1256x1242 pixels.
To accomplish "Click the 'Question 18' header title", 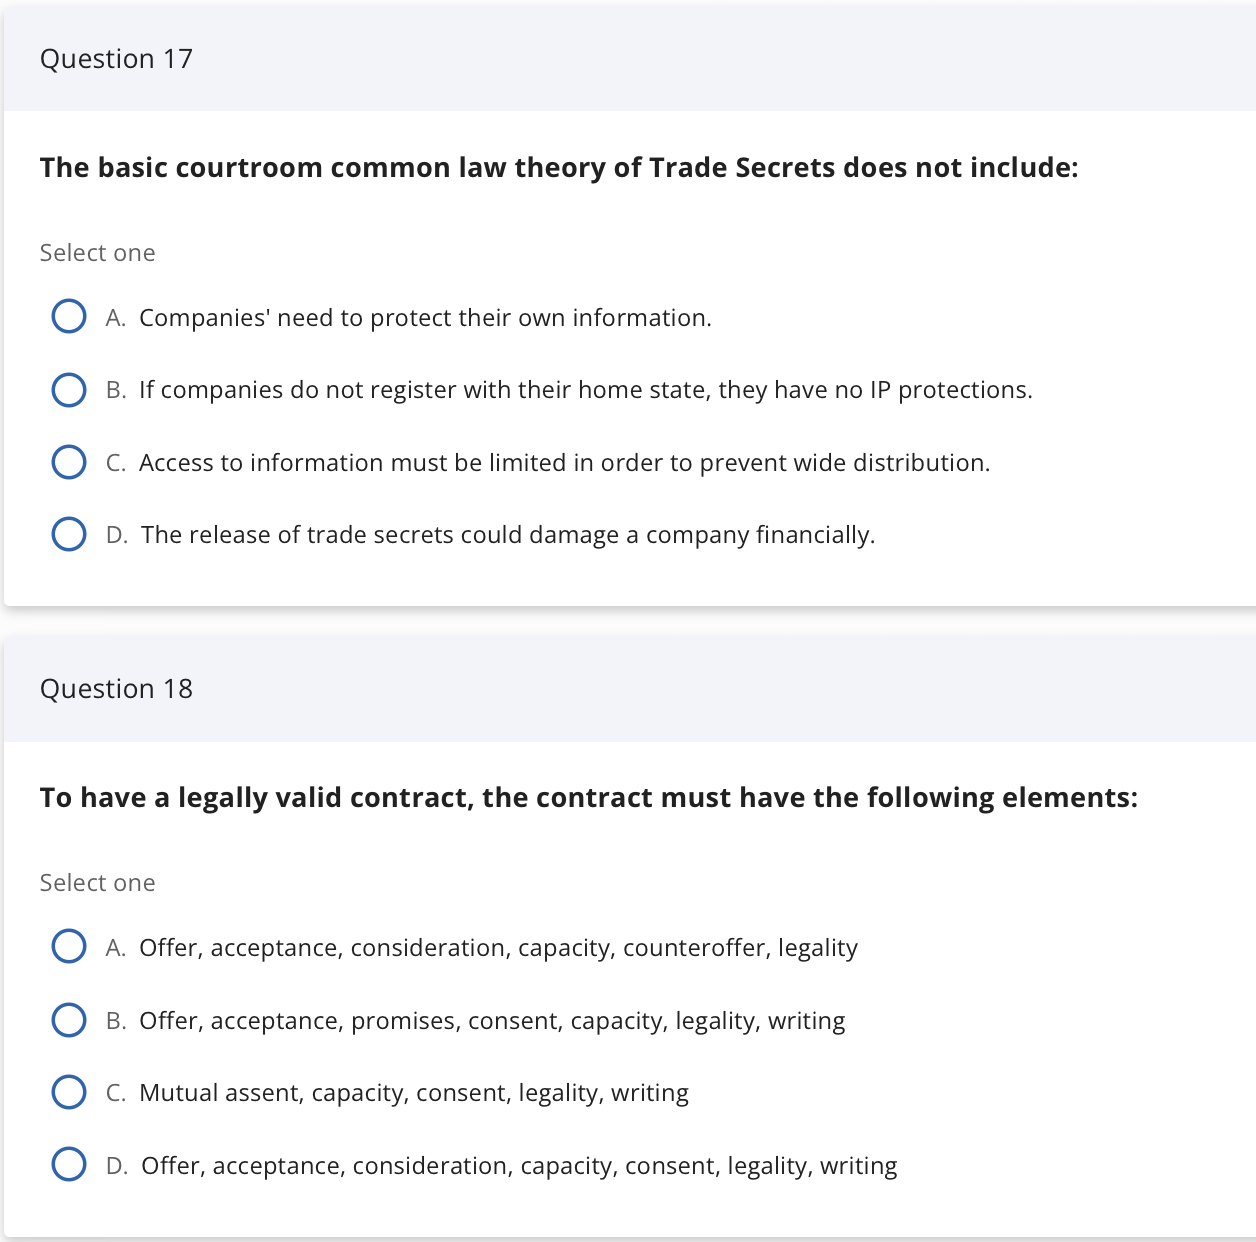I will coord(116,689).
